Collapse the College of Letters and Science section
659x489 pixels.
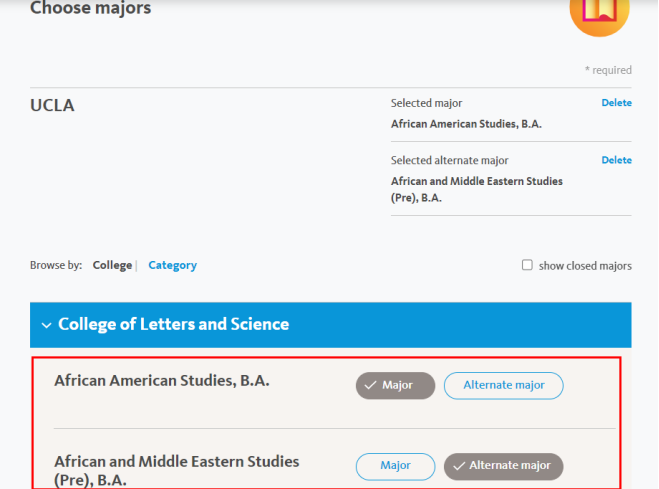(173, 324)
